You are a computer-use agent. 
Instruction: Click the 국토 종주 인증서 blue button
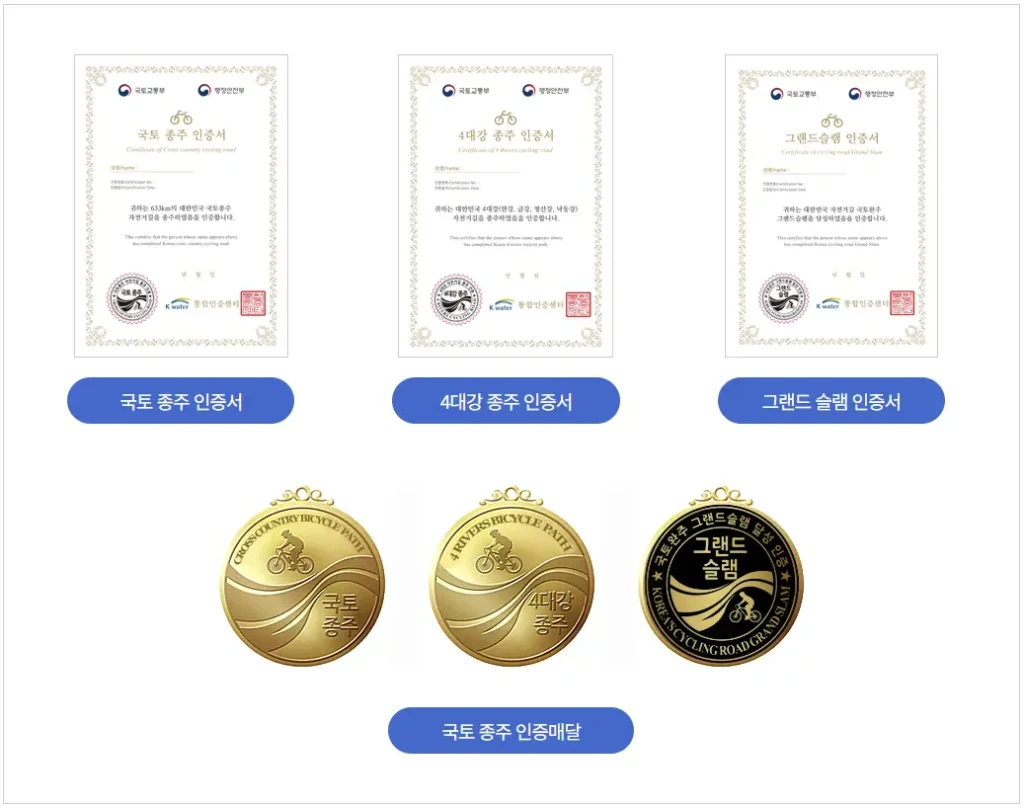(x=180, y=400)
